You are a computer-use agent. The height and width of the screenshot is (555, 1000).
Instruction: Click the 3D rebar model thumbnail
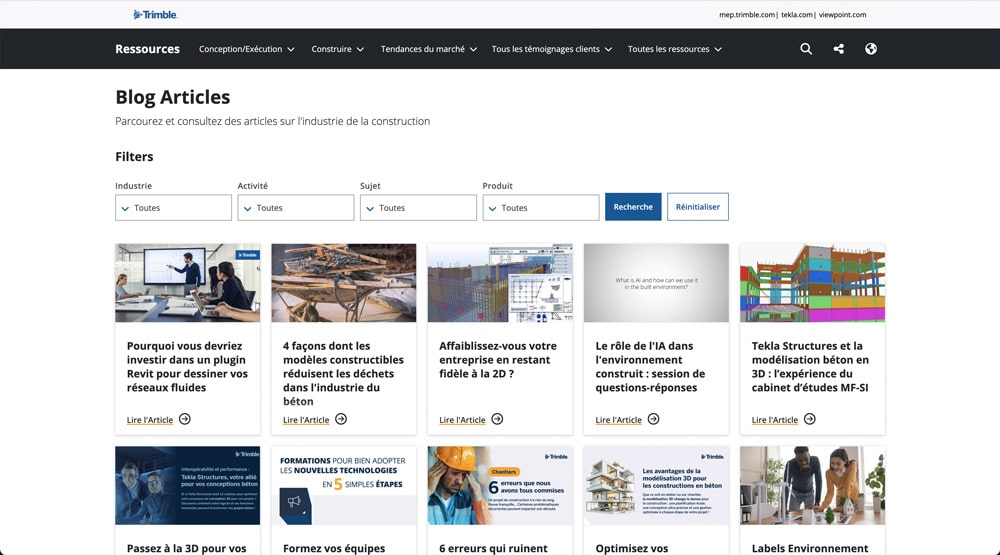click(500, 283)
